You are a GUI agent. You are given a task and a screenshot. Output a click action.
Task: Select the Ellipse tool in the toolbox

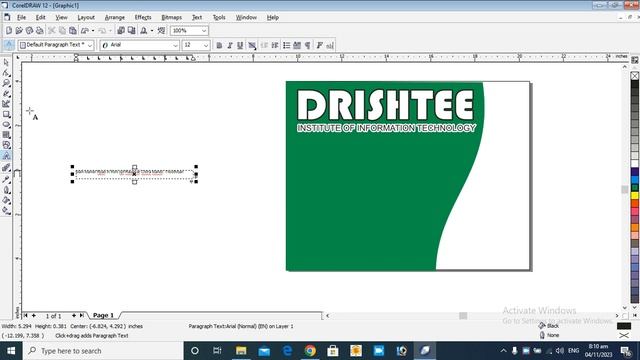click(x=6, y=124)
